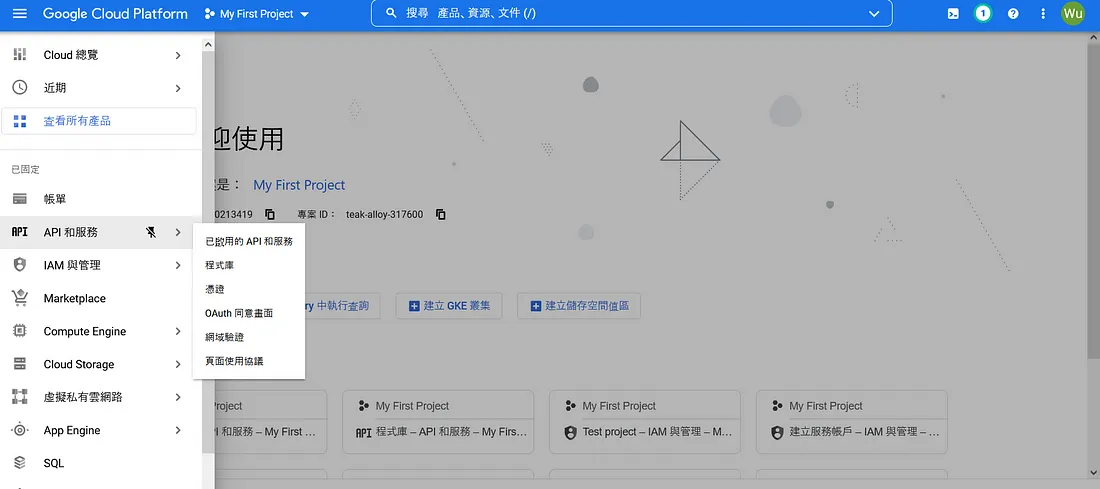Screen dimensions: 1100x489
Task: Open the 建立服務帳戶 recent card
Action: (852, 421)
